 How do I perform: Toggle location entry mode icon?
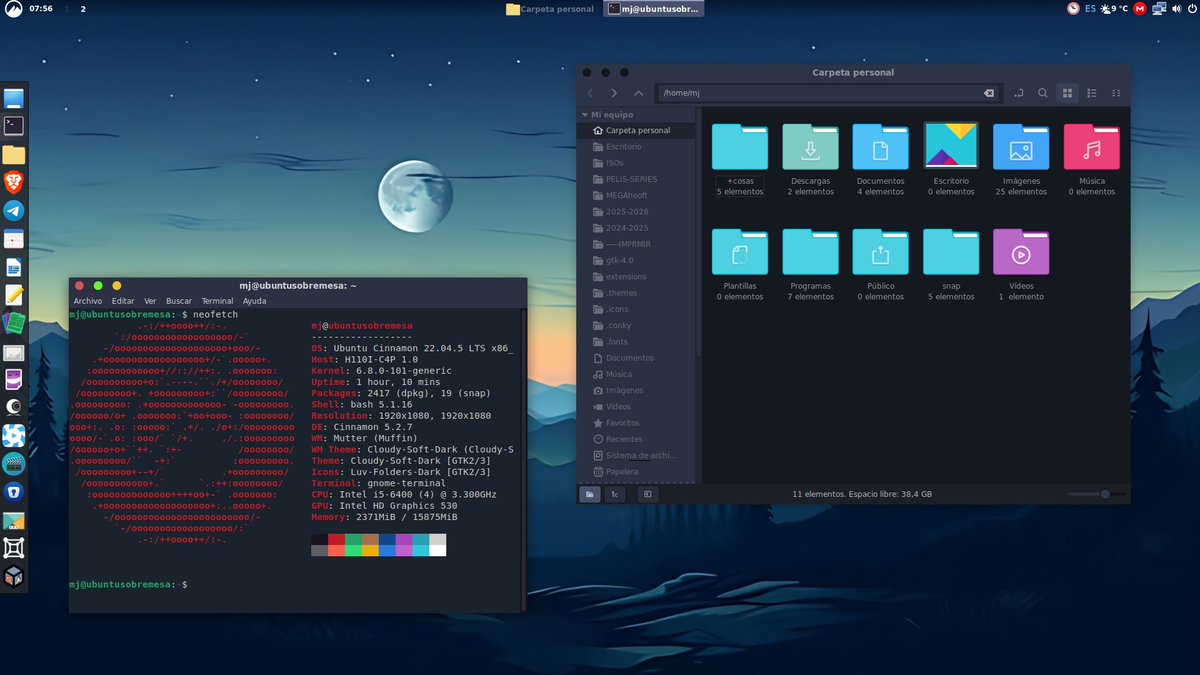point(1019,93)
